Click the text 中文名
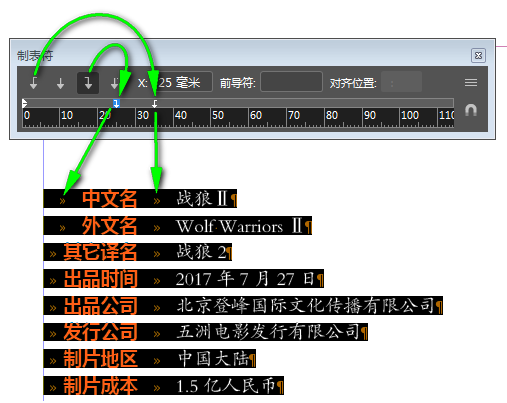 (110, 199)
